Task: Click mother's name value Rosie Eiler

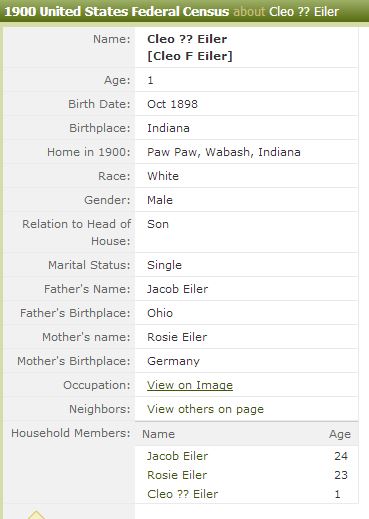Action: [177, 337]
